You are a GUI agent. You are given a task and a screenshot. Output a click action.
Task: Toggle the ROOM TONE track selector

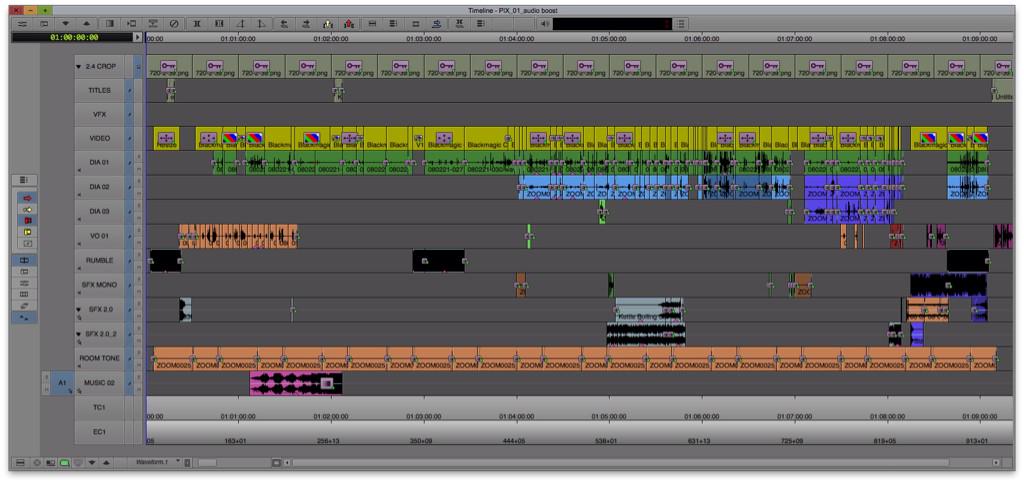[129, 358]
